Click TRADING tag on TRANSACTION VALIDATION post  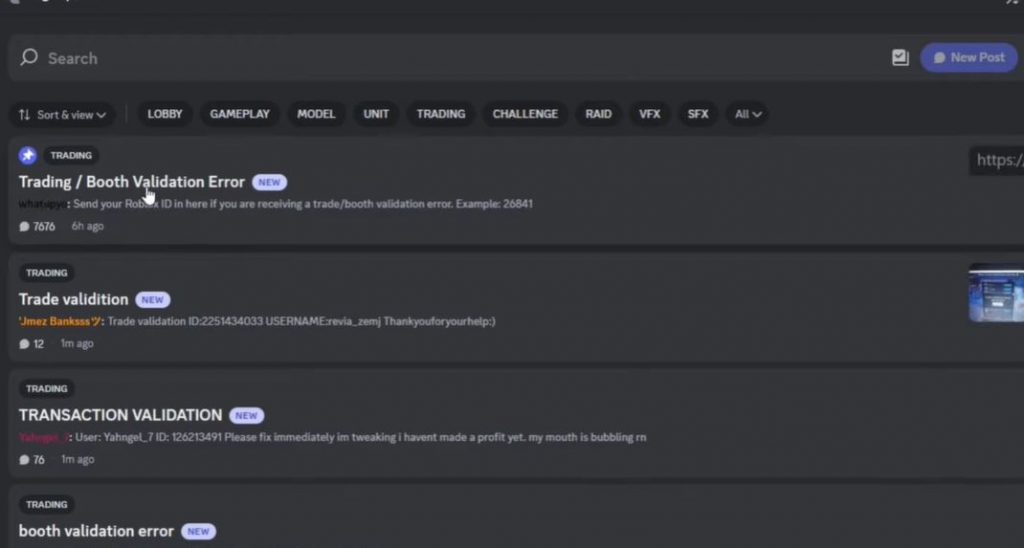pyautogui.click(x=47, y=389)
